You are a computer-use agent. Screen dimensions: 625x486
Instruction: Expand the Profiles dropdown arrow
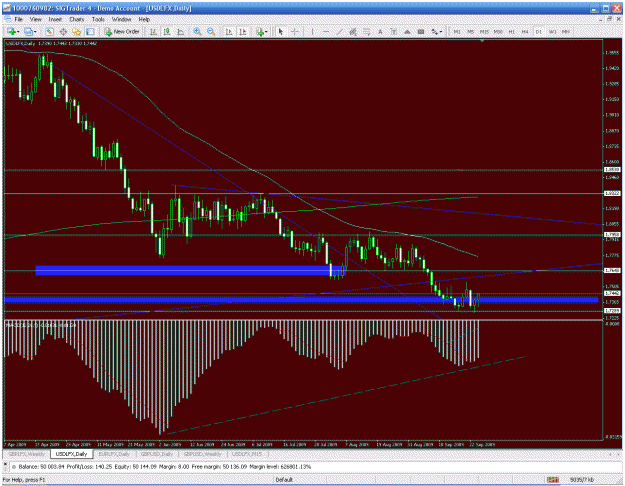35,31
